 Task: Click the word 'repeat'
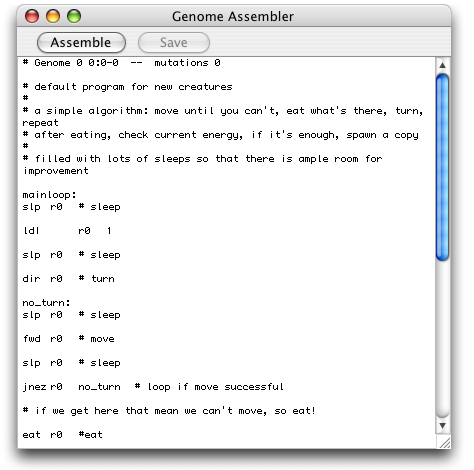pos(40,123)
